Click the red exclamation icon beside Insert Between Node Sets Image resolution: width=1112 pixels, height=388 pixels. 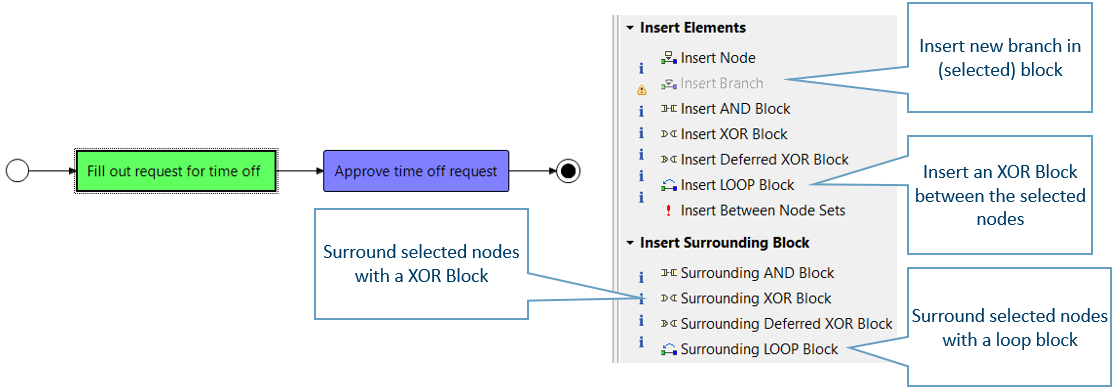click(x=668, y=211)
